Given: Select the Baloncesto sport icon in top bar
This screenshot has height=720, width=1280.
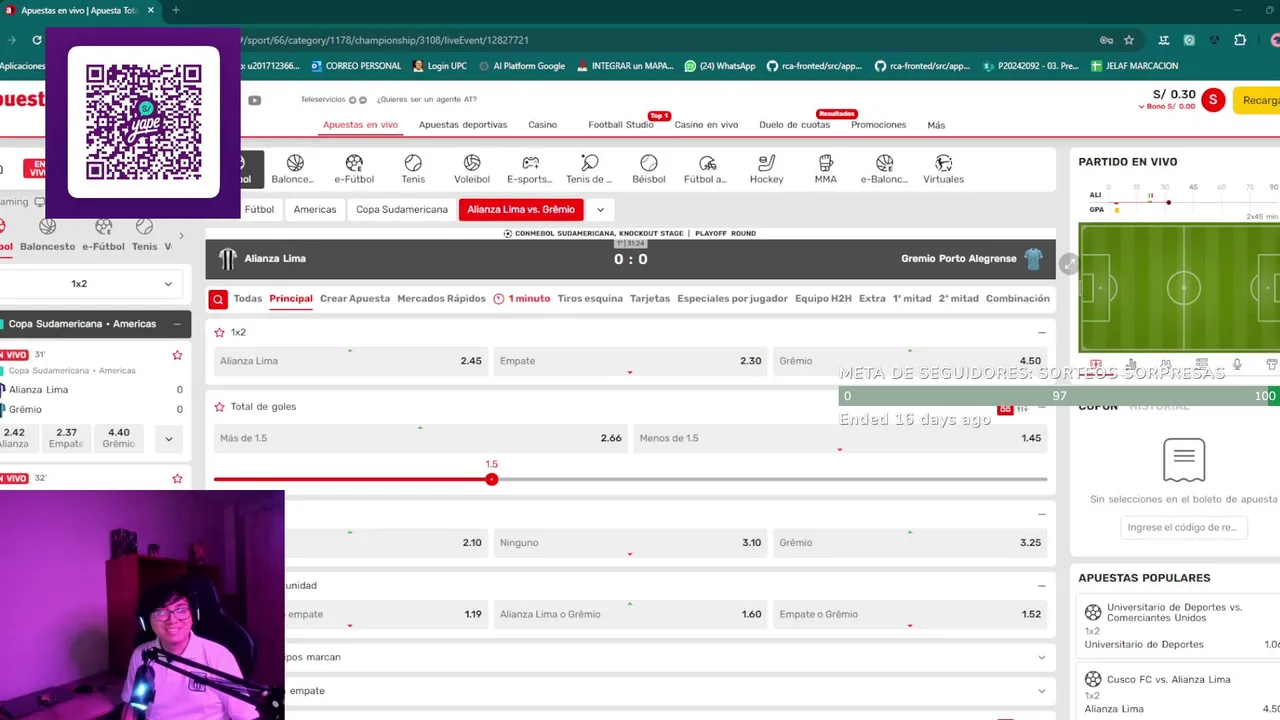Looking at the screenshot, I should (294, 163).
